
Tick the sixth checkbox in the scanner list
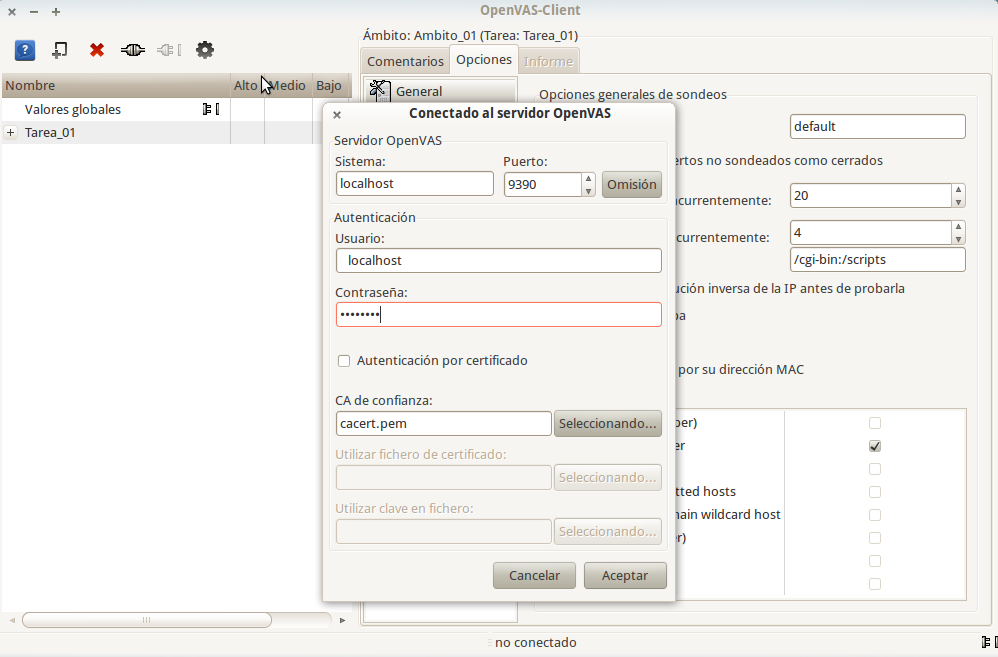coord(875,538)
